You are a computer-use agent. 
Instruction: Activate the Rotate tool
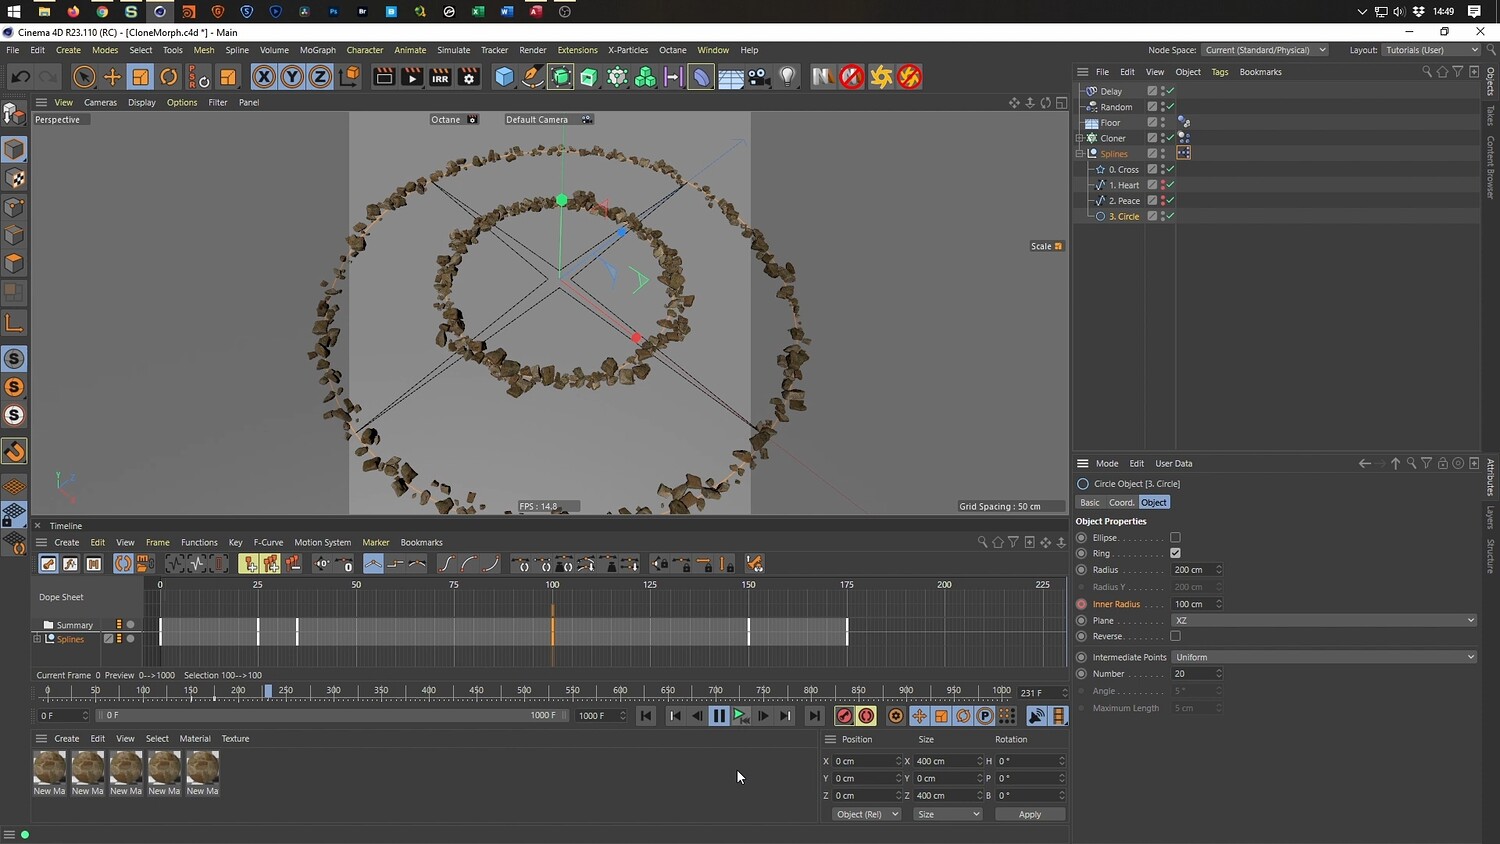169,77
